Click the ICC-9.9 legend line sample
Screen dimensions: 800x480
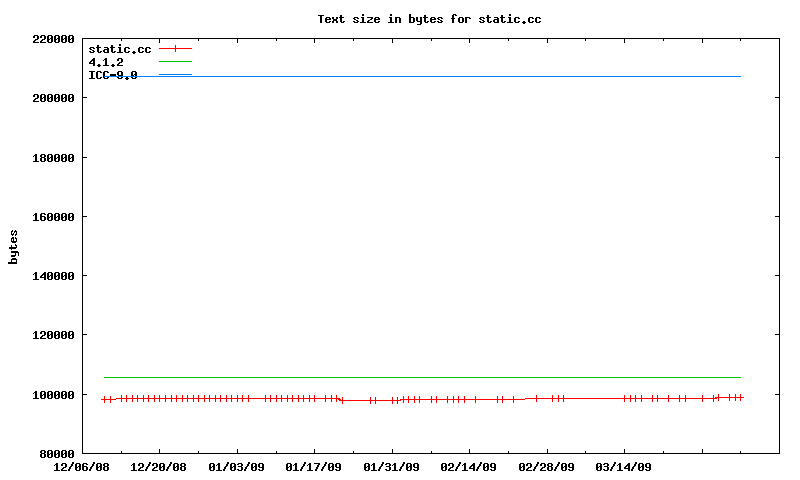(174, 75)
